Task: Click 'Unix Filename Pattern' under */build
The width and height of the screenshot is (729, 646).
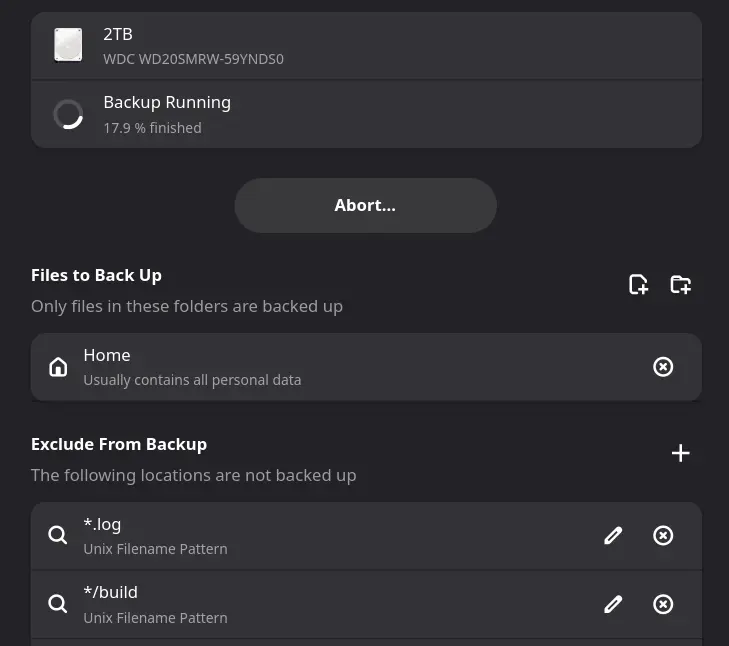Action: click(x=156, y=618)
